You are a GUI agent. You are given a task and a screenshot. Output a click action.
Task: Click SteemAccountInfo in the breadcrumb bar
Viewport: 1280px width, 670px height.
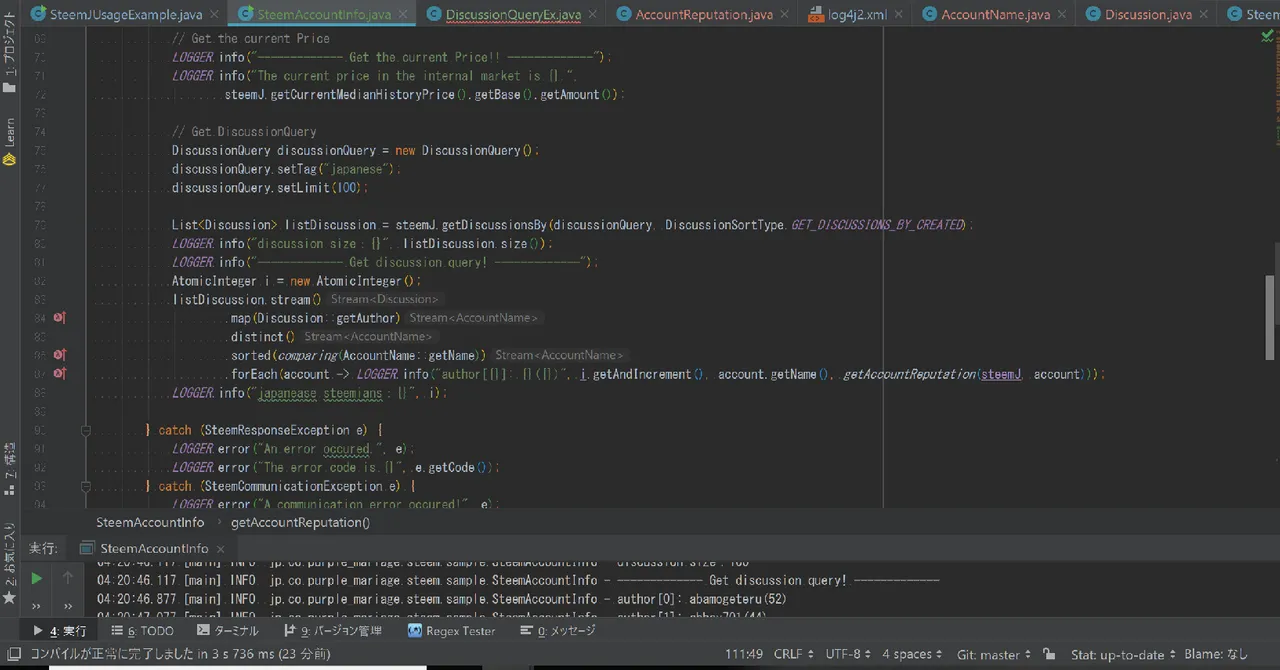pos(150,522)
